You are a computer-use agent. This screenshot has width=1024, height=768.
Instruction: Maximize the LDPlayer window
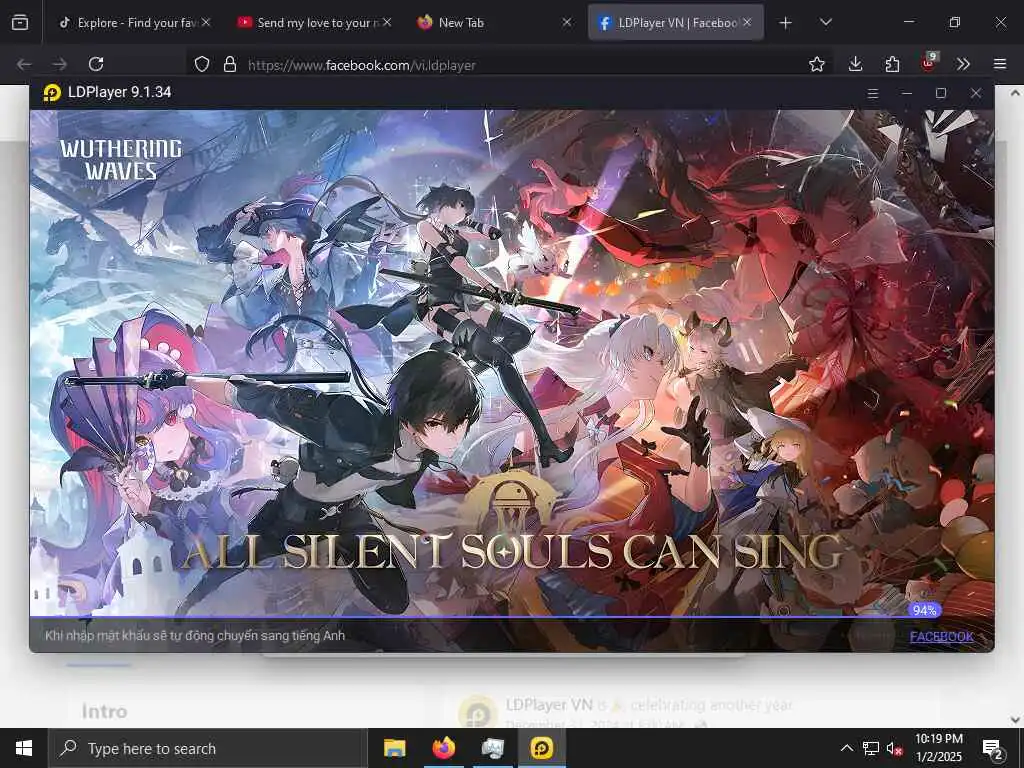(941, 93)
